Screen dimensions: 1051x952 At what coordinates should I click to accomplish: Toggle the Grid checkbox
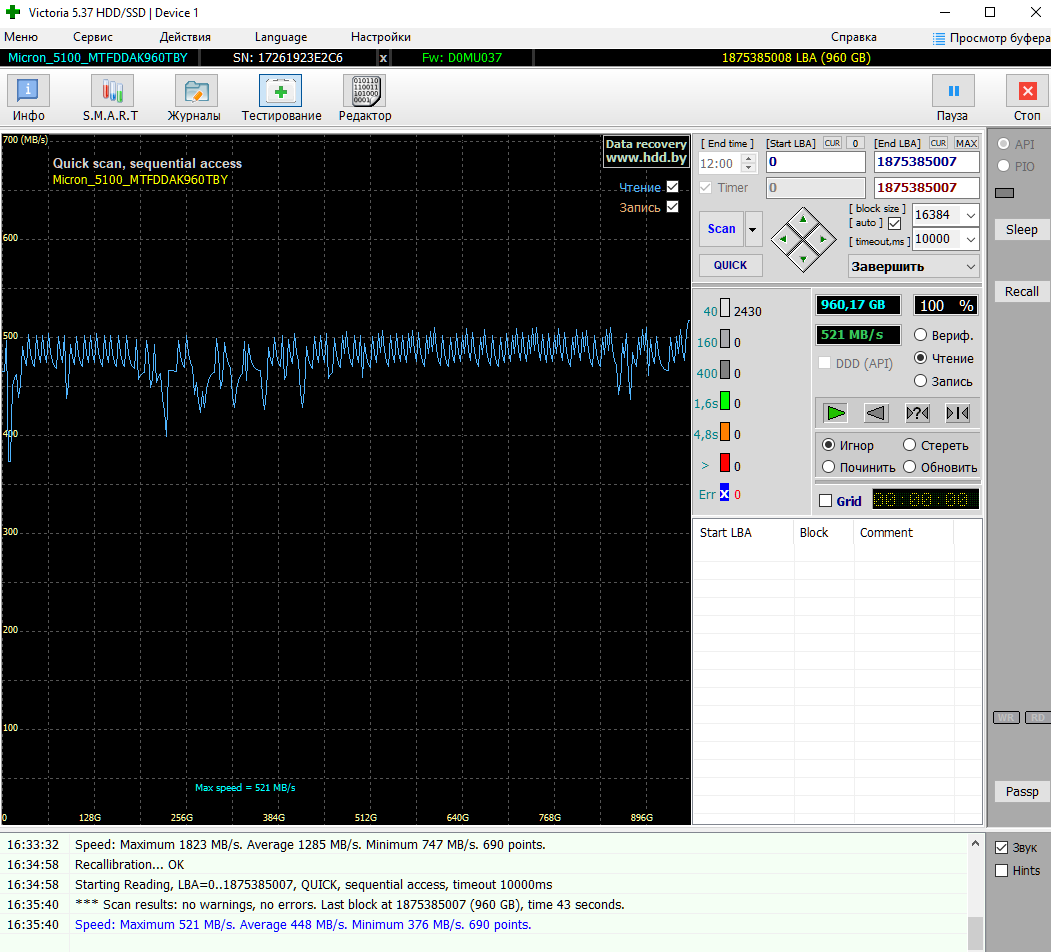tap(826, 501)
